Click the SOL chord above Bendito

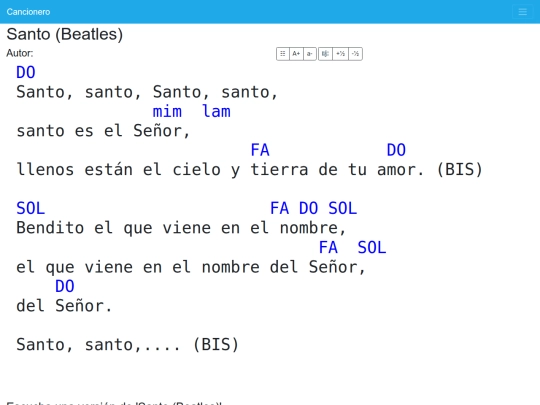31,208
